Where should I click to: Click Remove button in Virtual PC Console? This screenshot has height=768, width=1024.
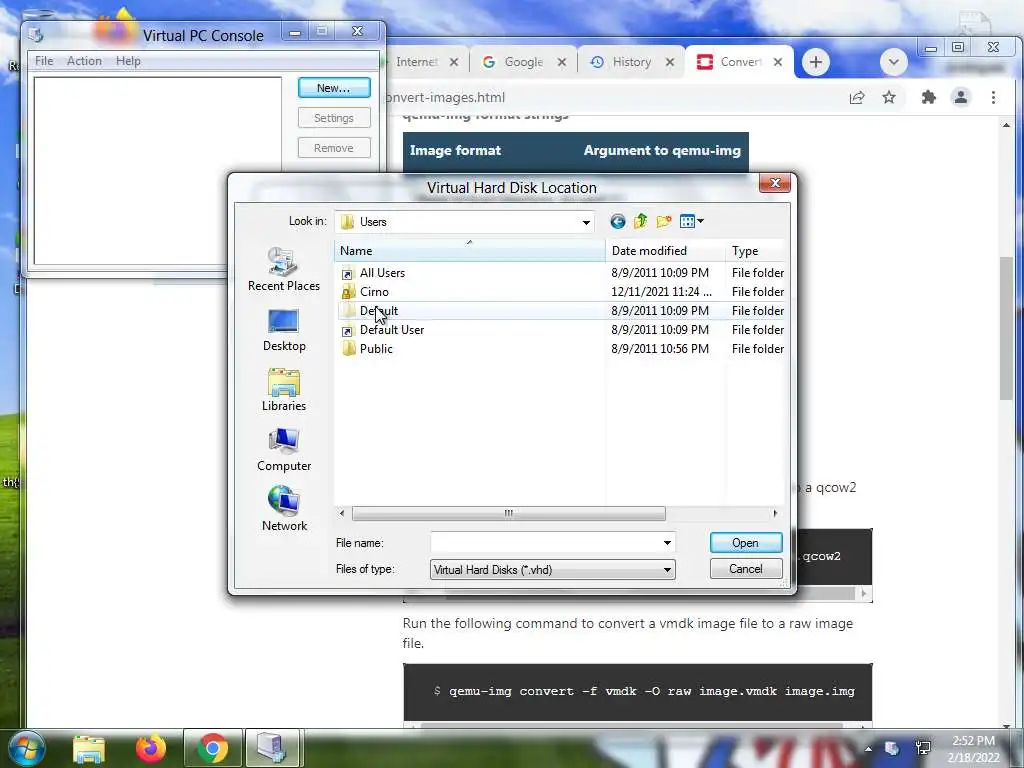click(x=334, y=148)
